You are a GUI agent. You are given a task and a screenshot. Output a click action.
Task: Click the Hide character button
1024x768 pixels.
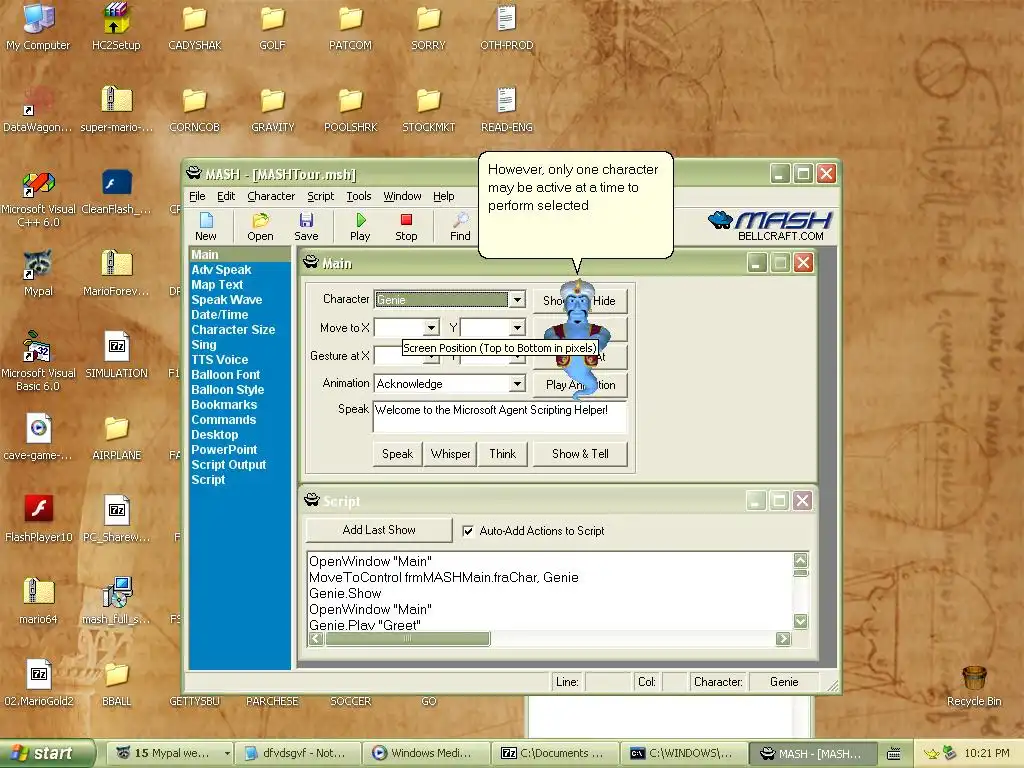click(605, 301)
